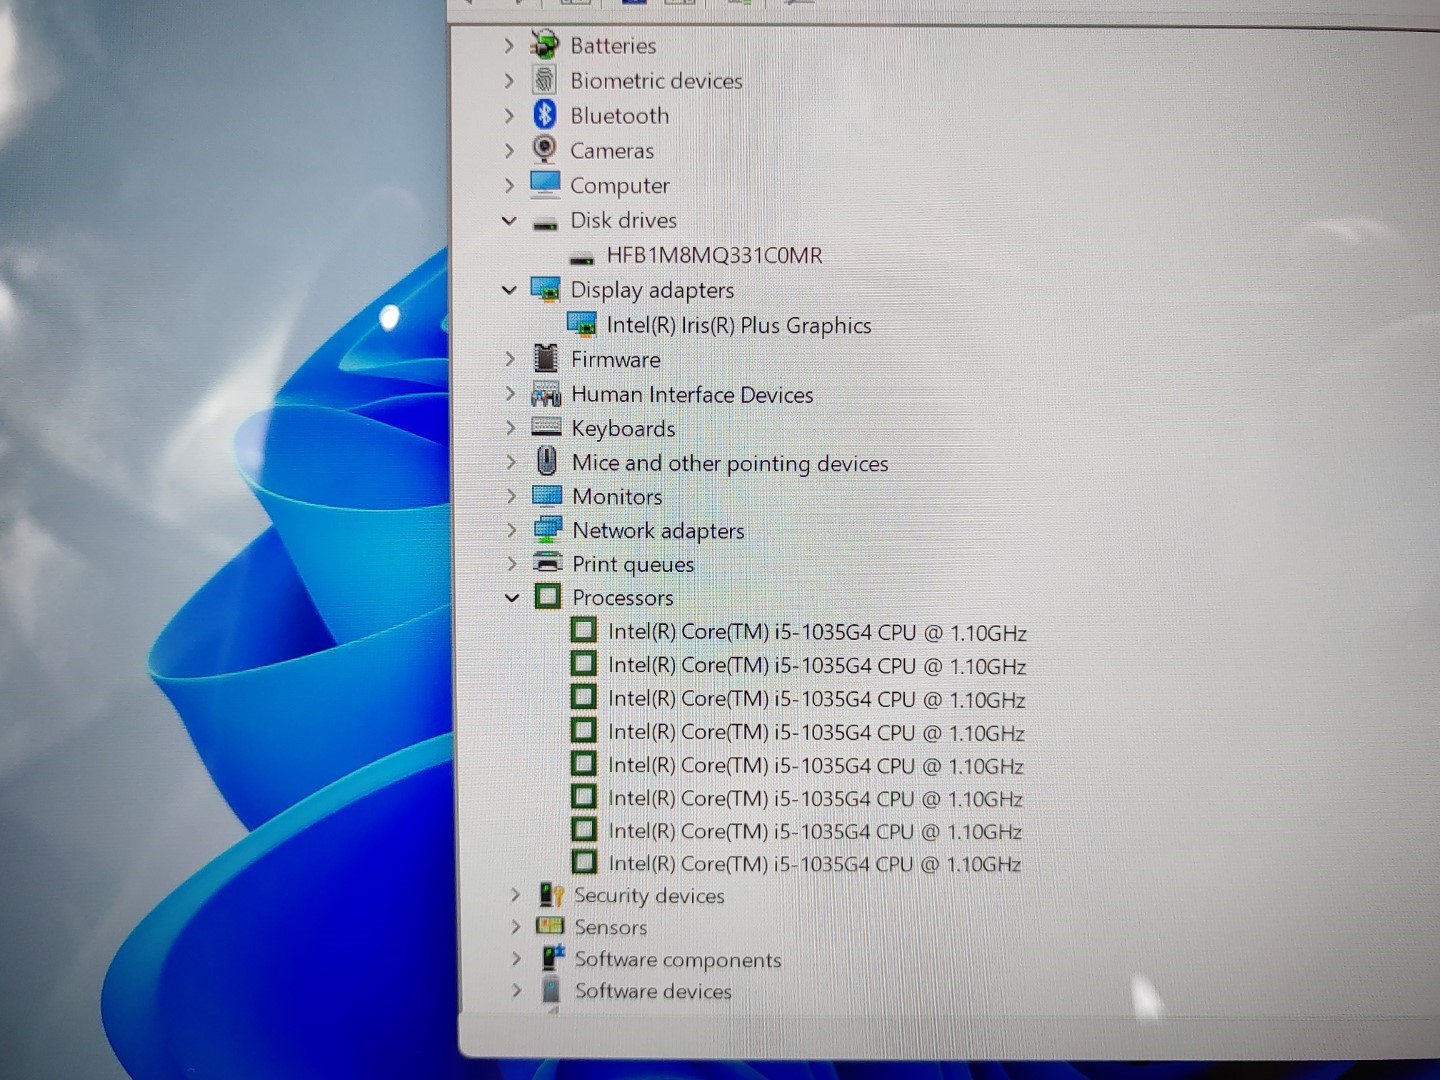Image resolution: width=1440 pixels, height=1080 pixels.
Task: Click the Biometric devices fingerprint icon
Action: pos(544,80)
